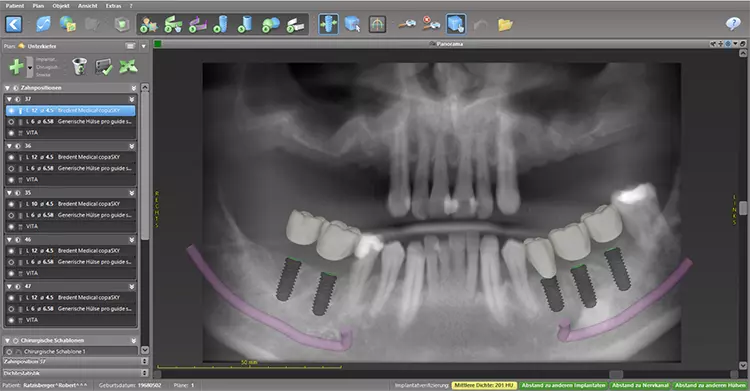The width and height of the screenshot is (750, 391).
Task: Click the measurement tool icon
Action: coord(407,24)
